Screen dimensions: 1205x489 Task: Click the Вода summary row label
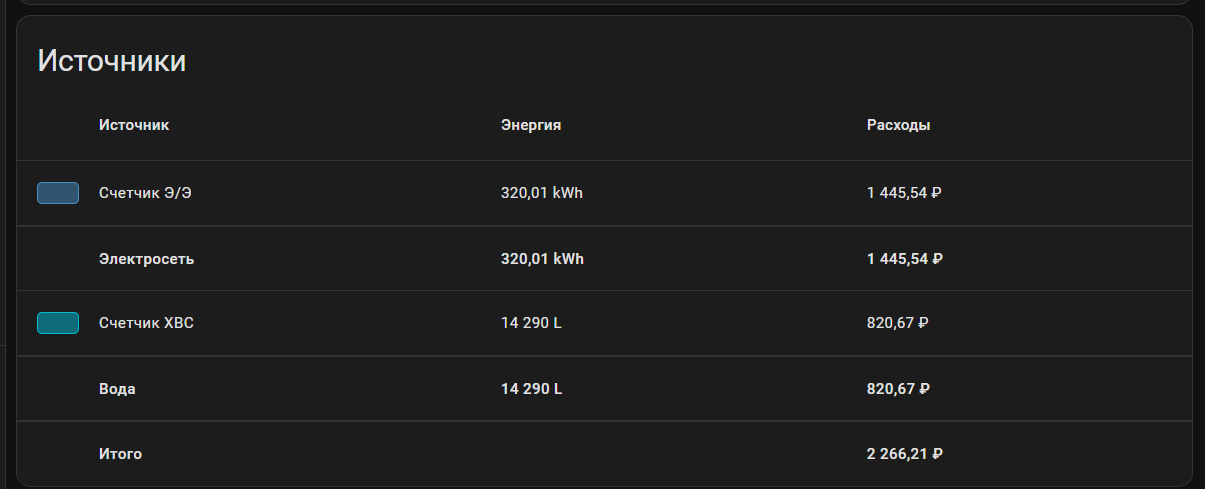point(117,389)
